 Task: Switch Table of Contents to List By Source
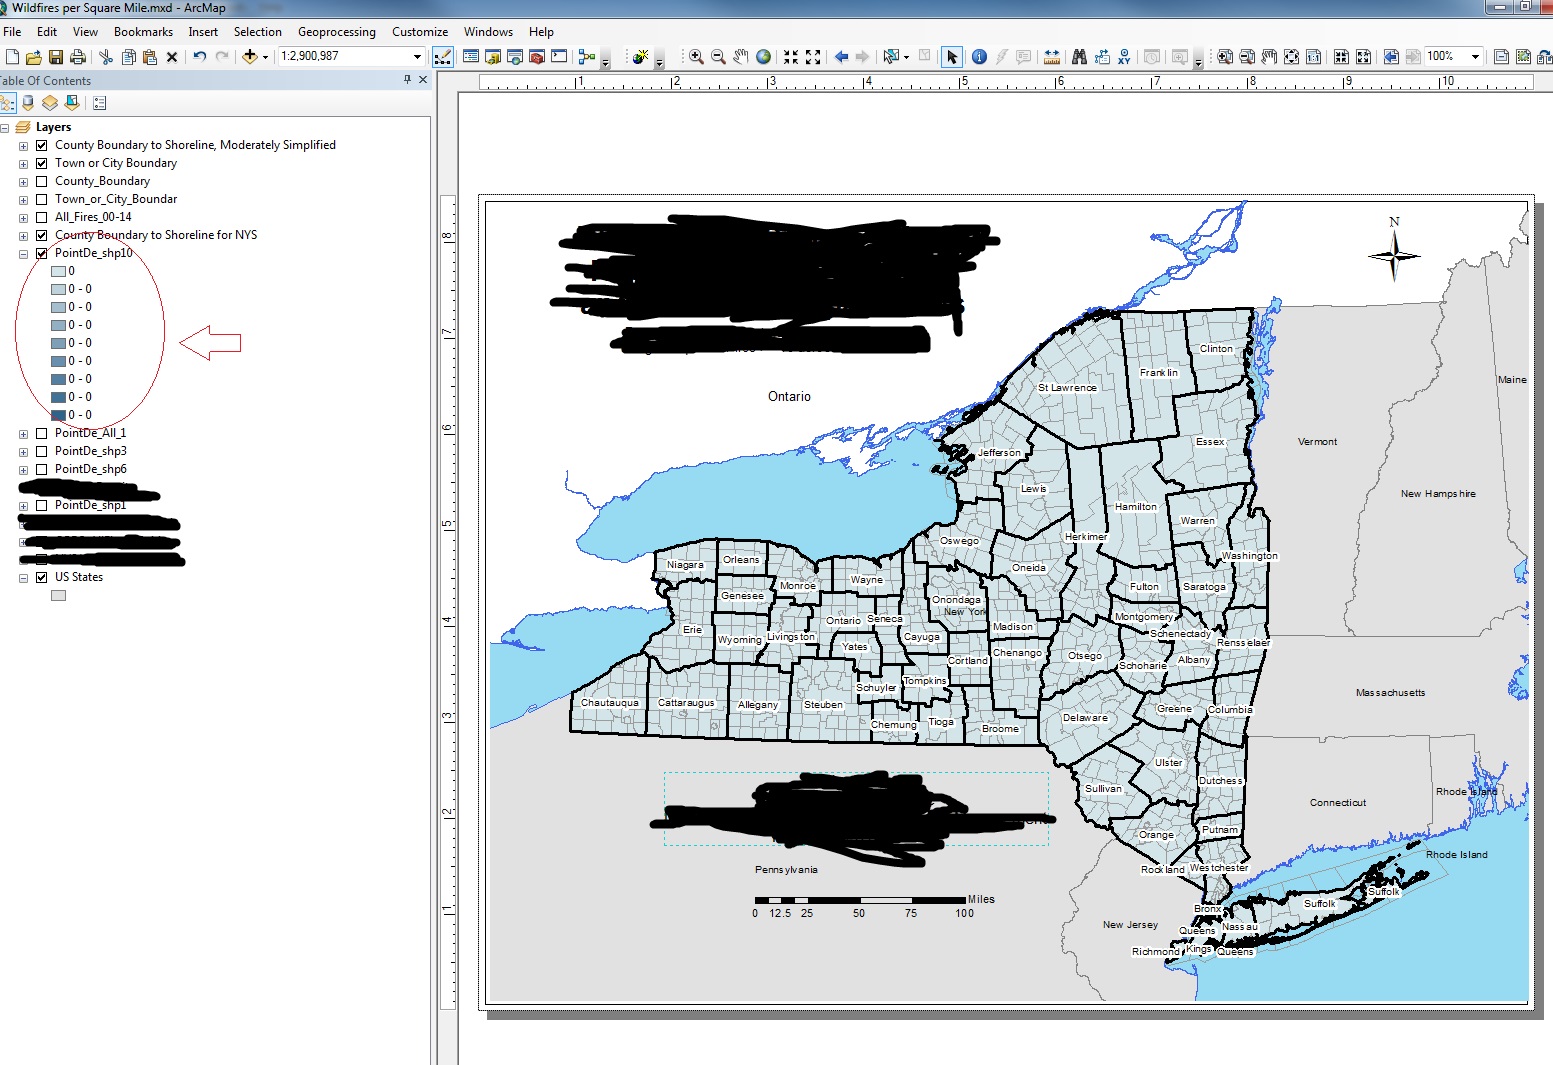pyautogui.click(x=28, y=101)
